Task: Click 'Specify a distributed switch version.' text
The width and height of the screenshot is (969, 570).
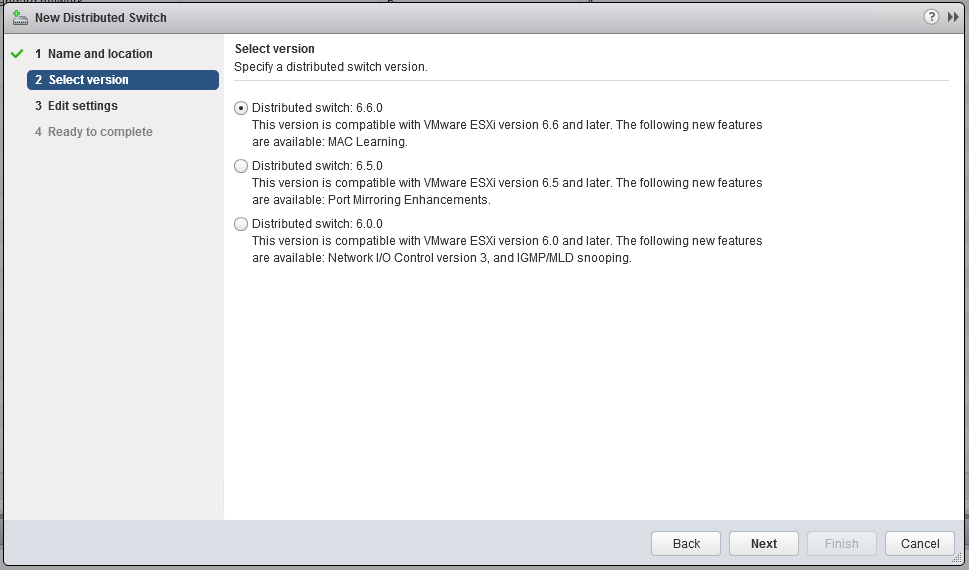Action: [331, 67]
